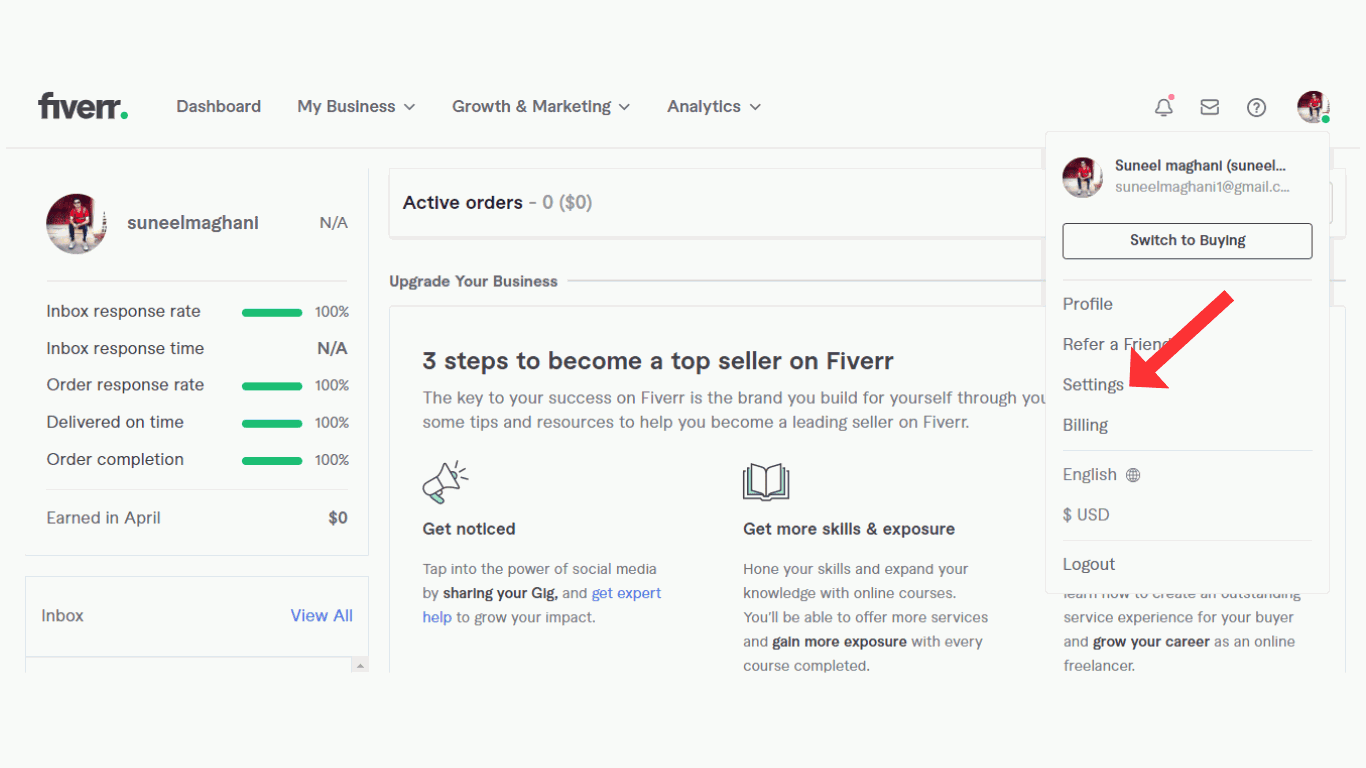Click Upgrade Your Business section label

[x=473, y=281]
